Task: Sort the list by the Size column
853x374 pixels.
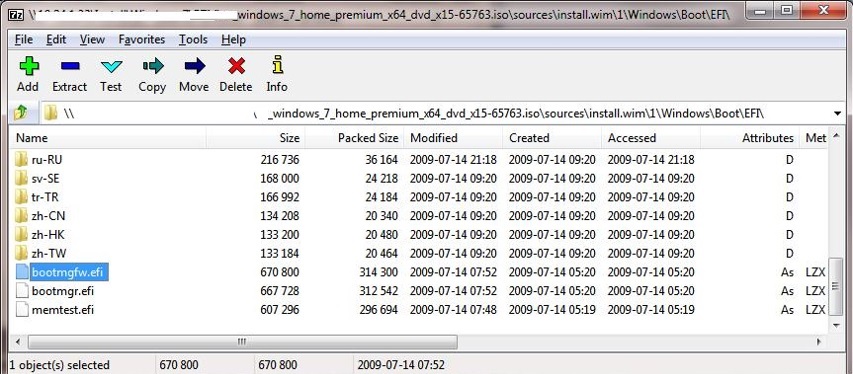Action: [256, 138]
